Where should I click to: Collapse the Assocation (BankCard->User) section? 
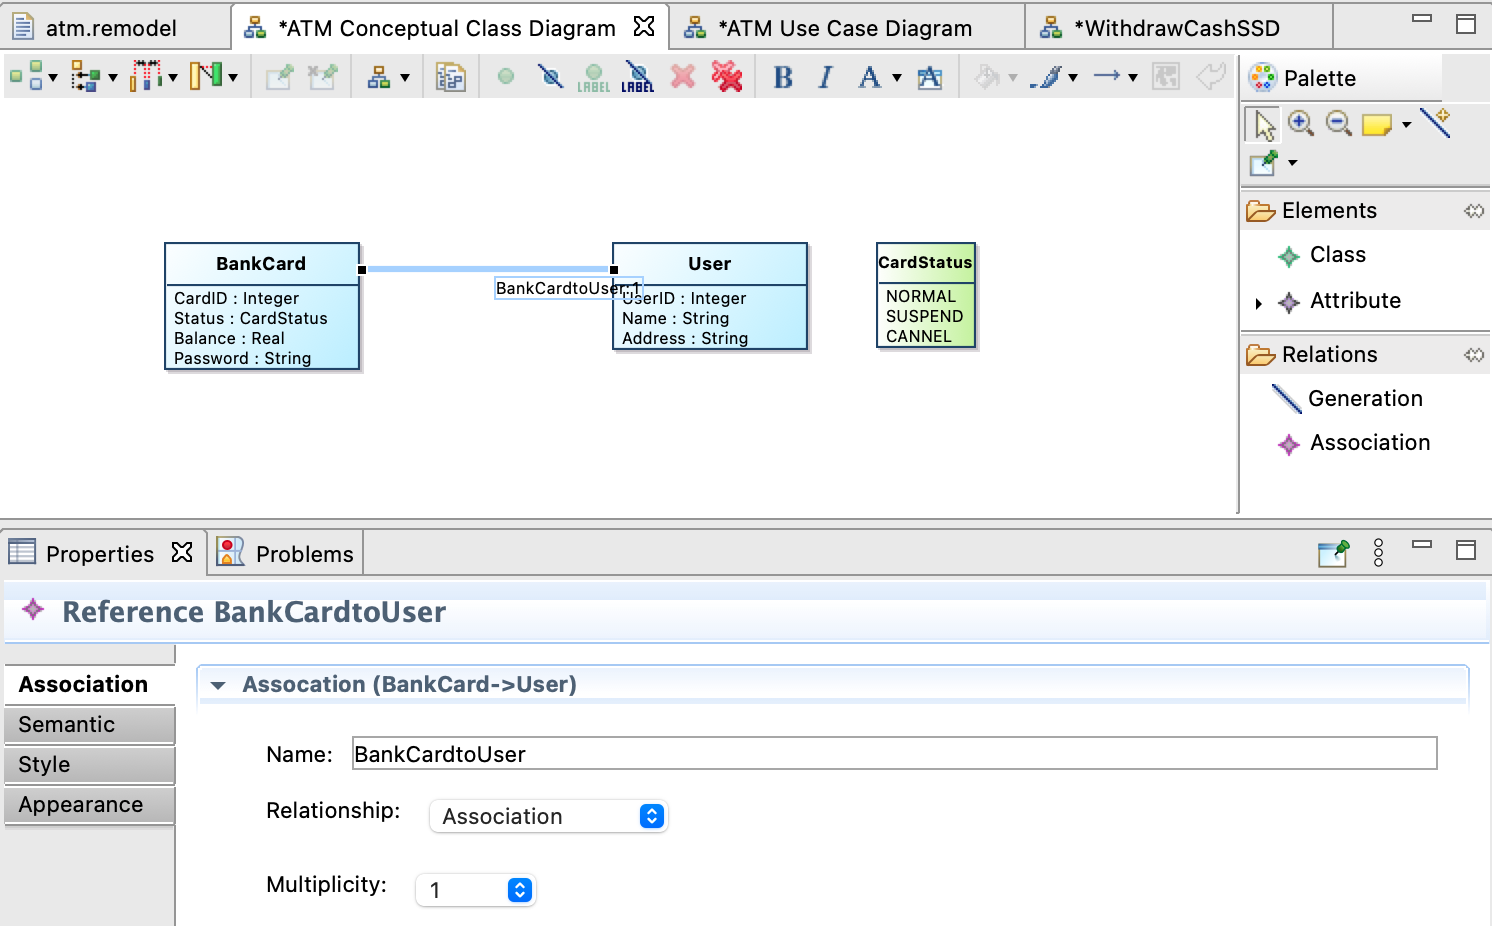(218, 685)
